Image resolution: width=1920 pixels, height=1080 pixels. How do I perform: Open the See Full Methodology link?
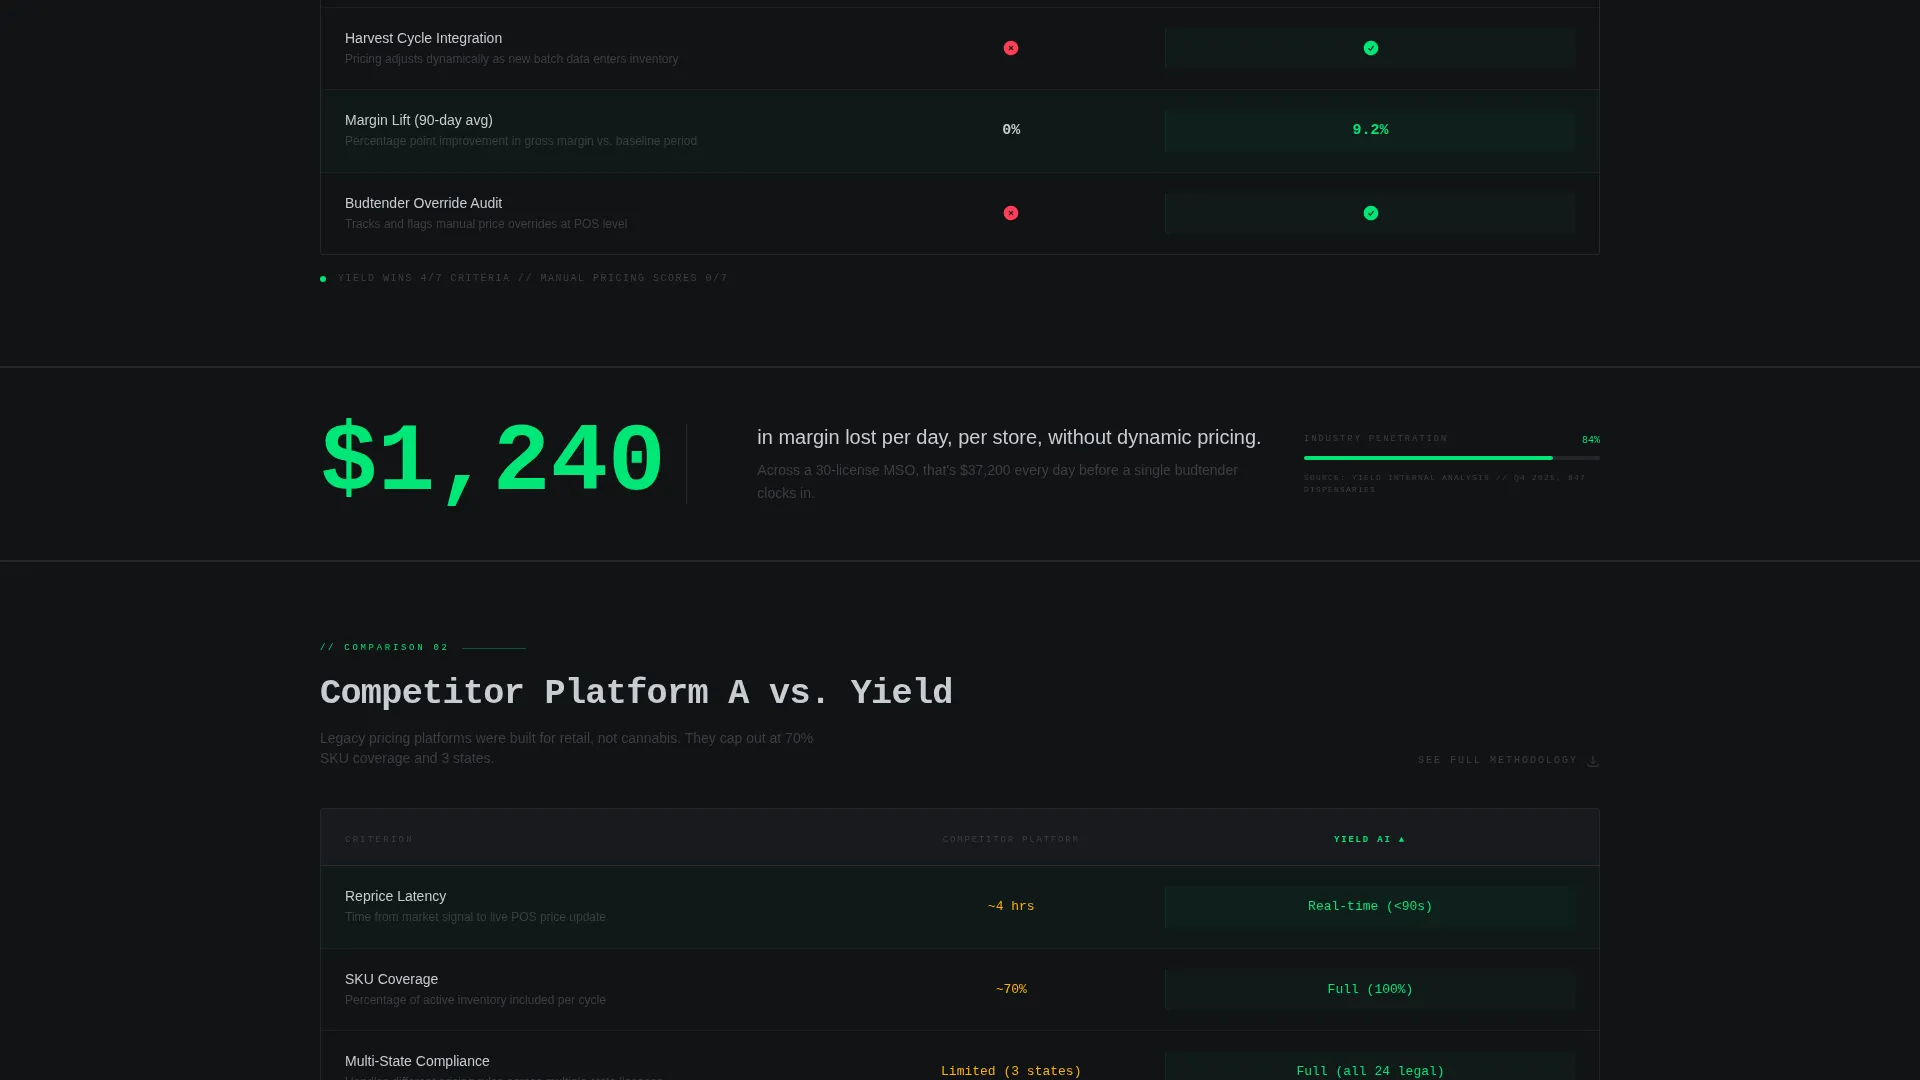tap(1508, 760)
